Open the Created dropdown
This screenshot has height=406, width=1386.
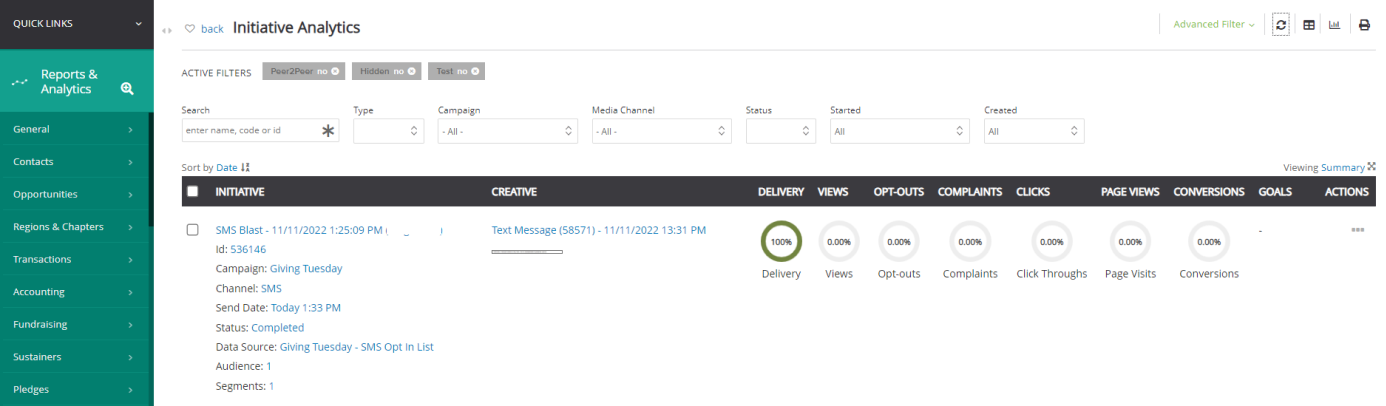pyautogui.click(x=1034, y=131)
